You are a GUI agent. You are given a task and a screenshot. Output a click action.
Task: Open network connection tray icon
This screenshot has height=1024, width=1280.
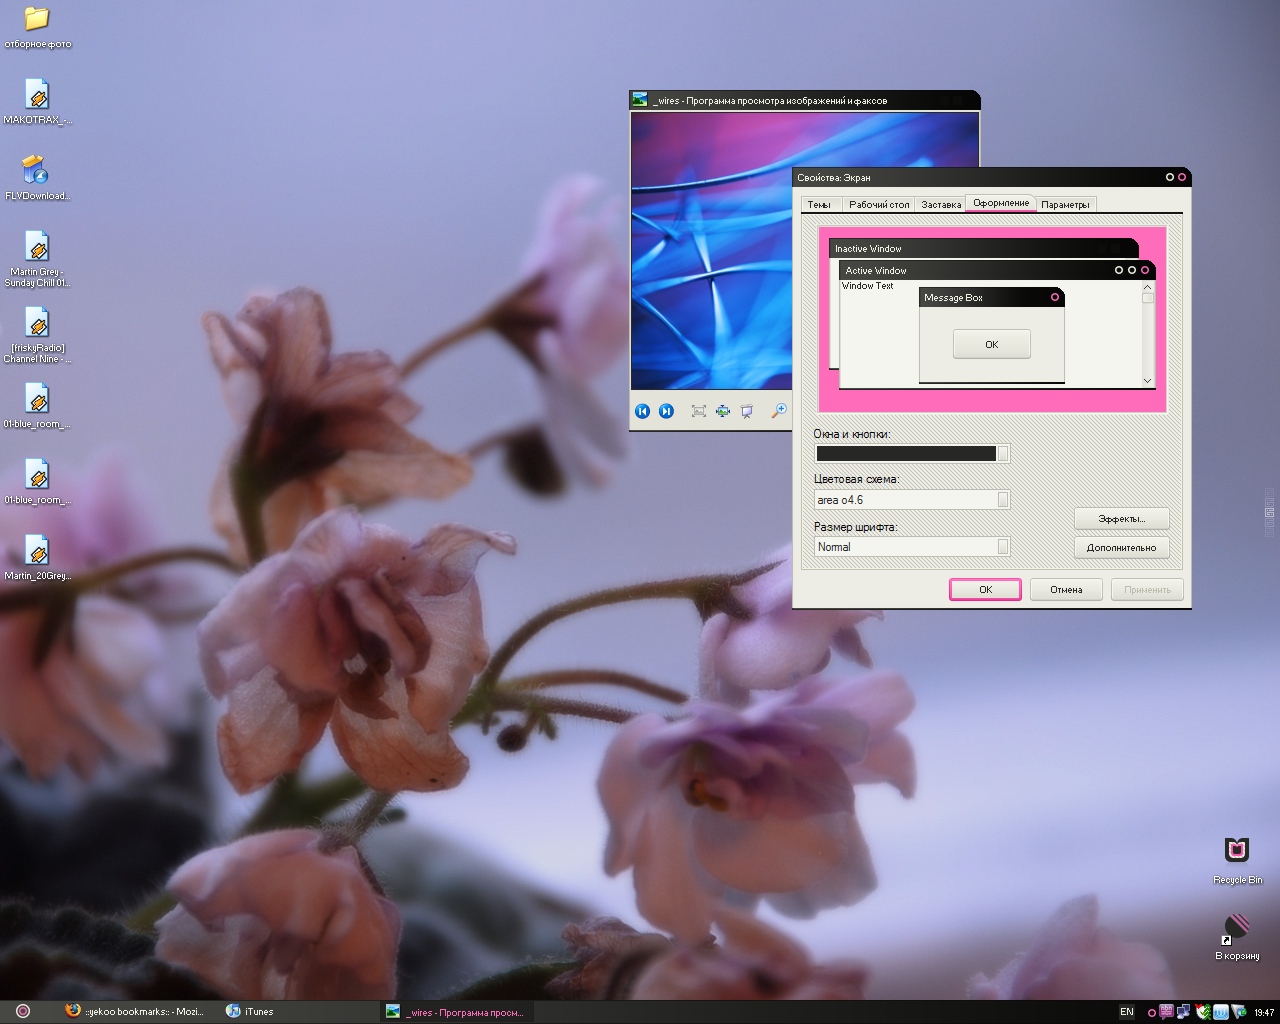[1183, 1012]
